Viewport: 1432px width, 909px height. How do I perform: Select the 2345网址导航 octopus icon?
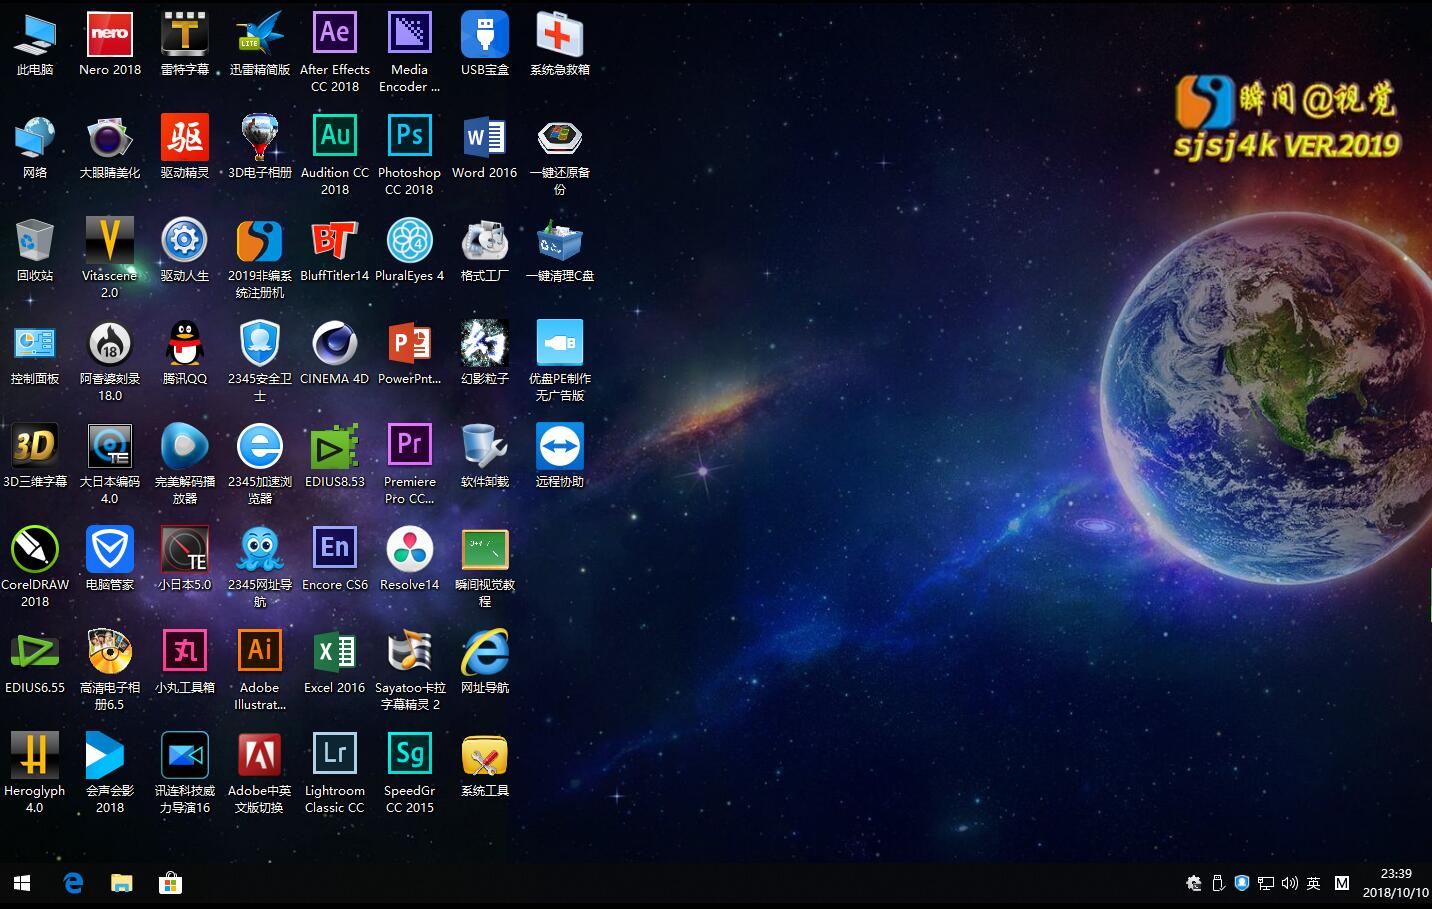tap(260, 549)
